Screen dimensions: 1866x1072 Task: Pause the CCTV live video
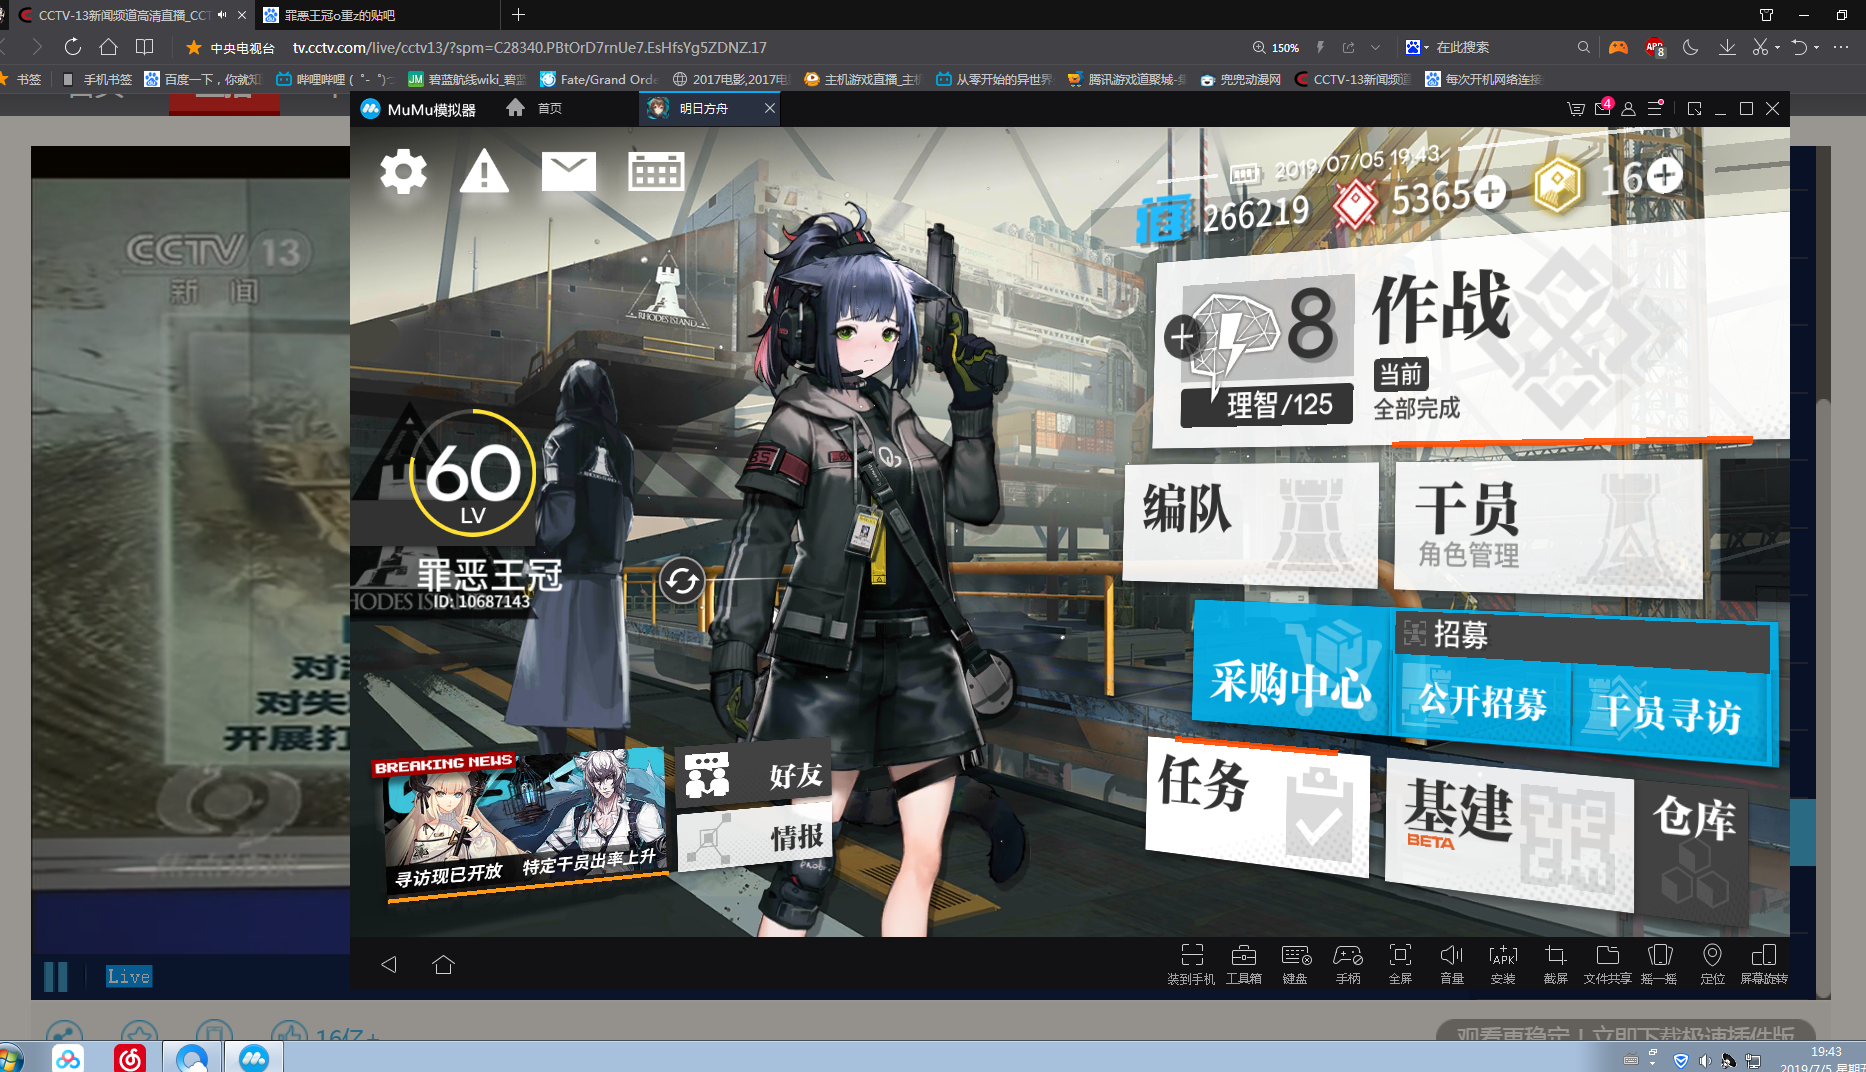click(56, 976)
